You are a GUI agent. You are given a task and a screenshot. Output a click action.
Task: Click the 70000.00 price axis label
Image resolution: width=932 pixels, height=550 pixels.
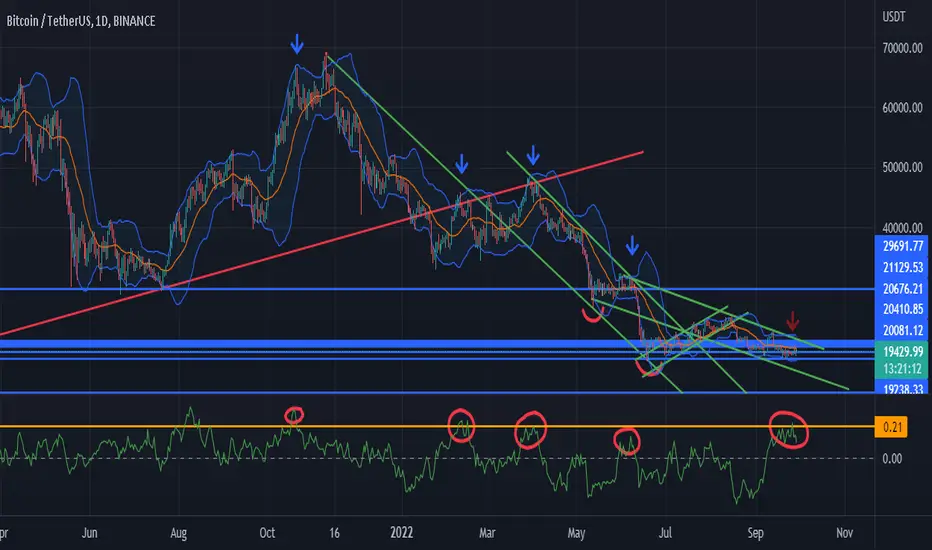(902, 48)
